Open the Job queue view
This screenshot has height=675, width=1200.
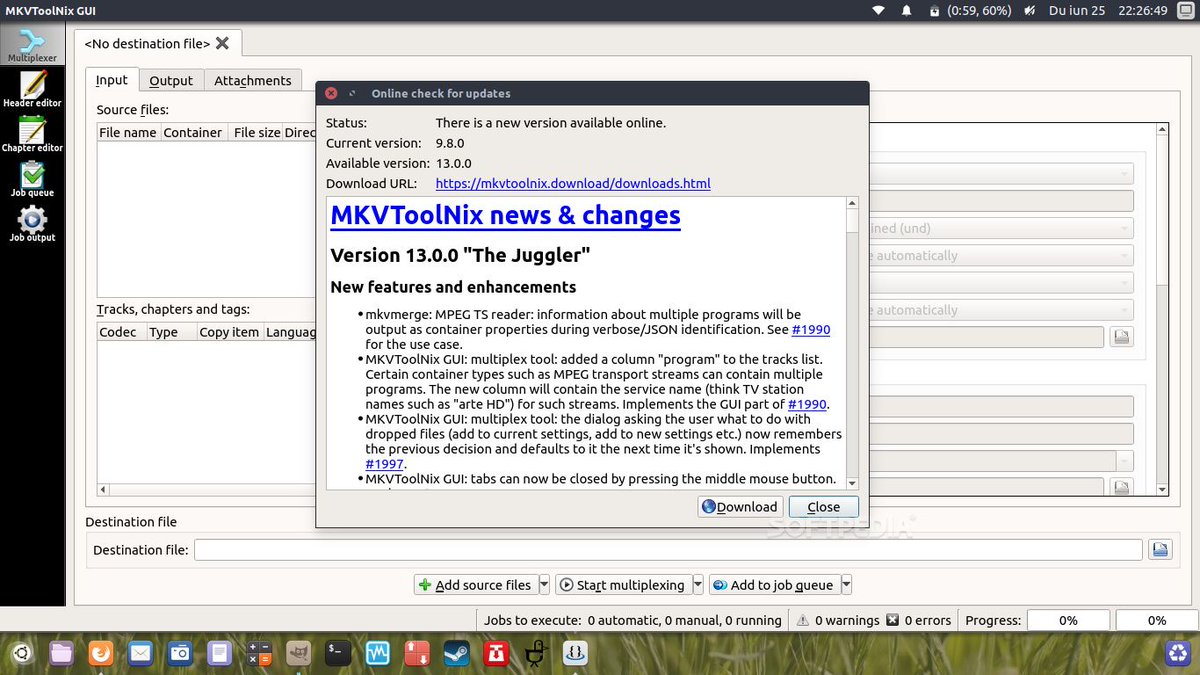click(x=32, y=180)
